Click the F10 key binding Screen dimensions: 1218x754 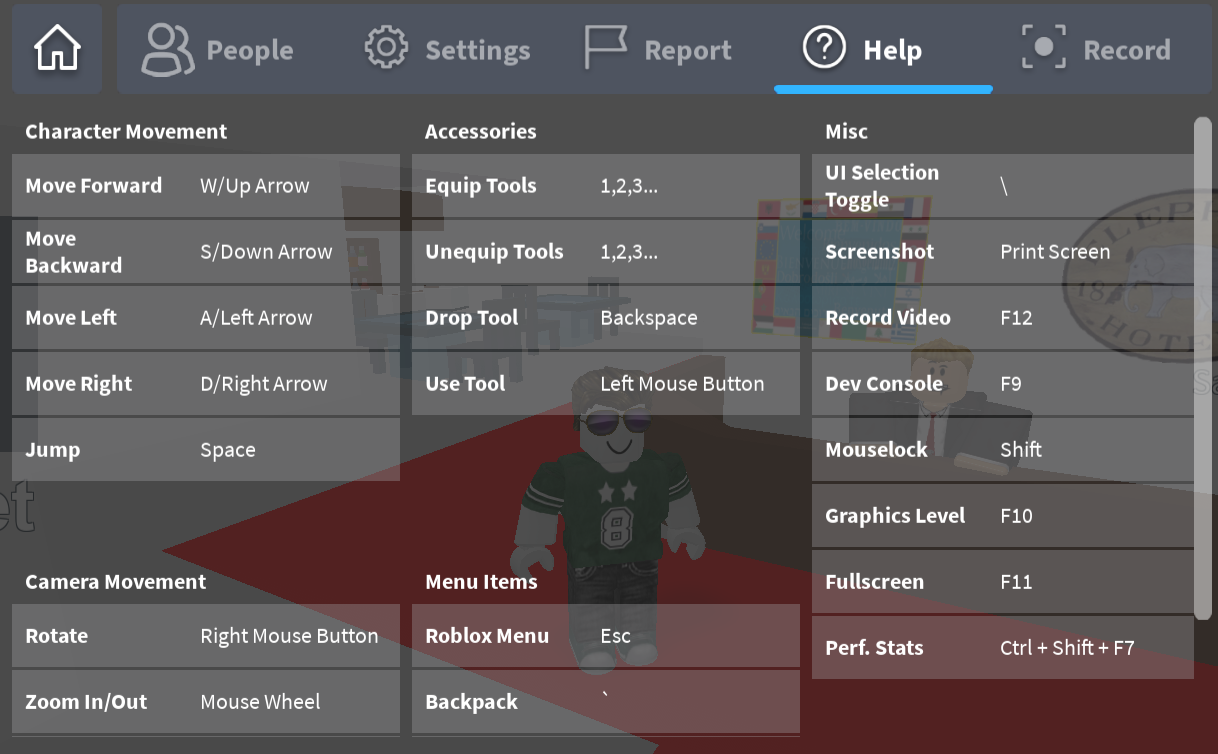pos(1016,516)
